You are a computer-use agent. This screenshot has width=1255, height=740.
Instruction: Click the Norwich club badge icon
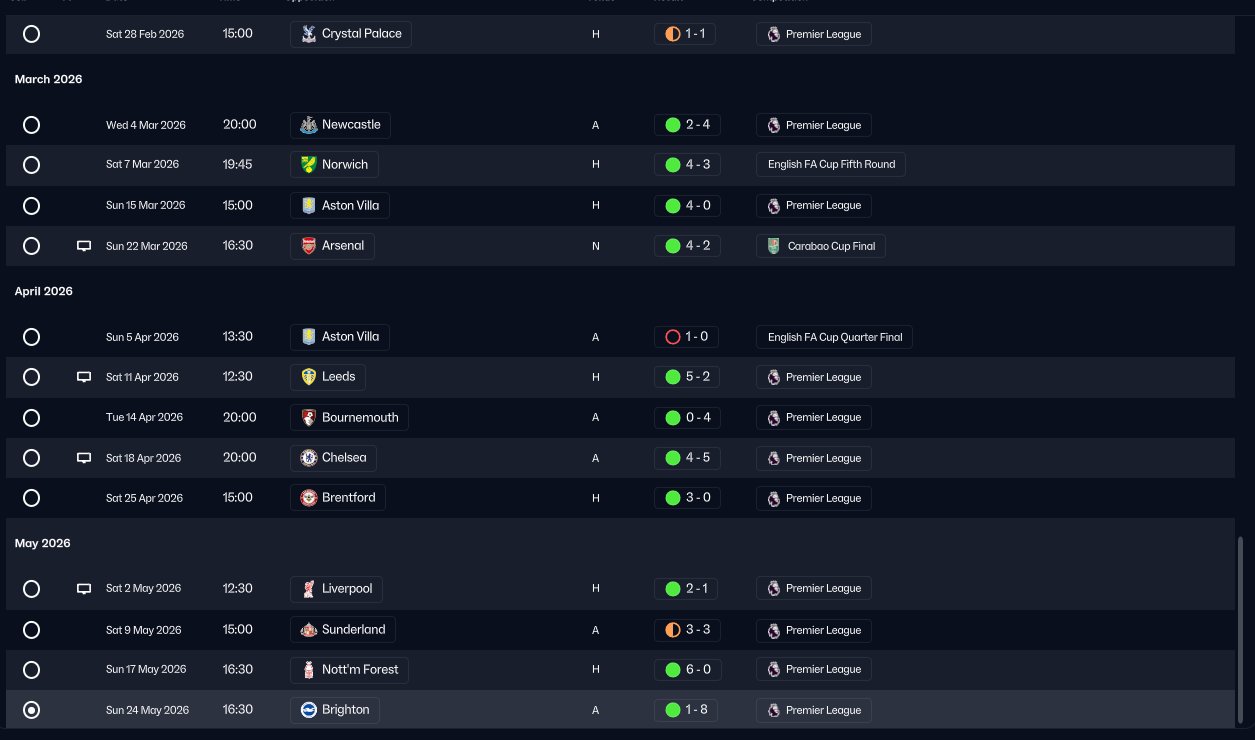(x=309, y=164)
